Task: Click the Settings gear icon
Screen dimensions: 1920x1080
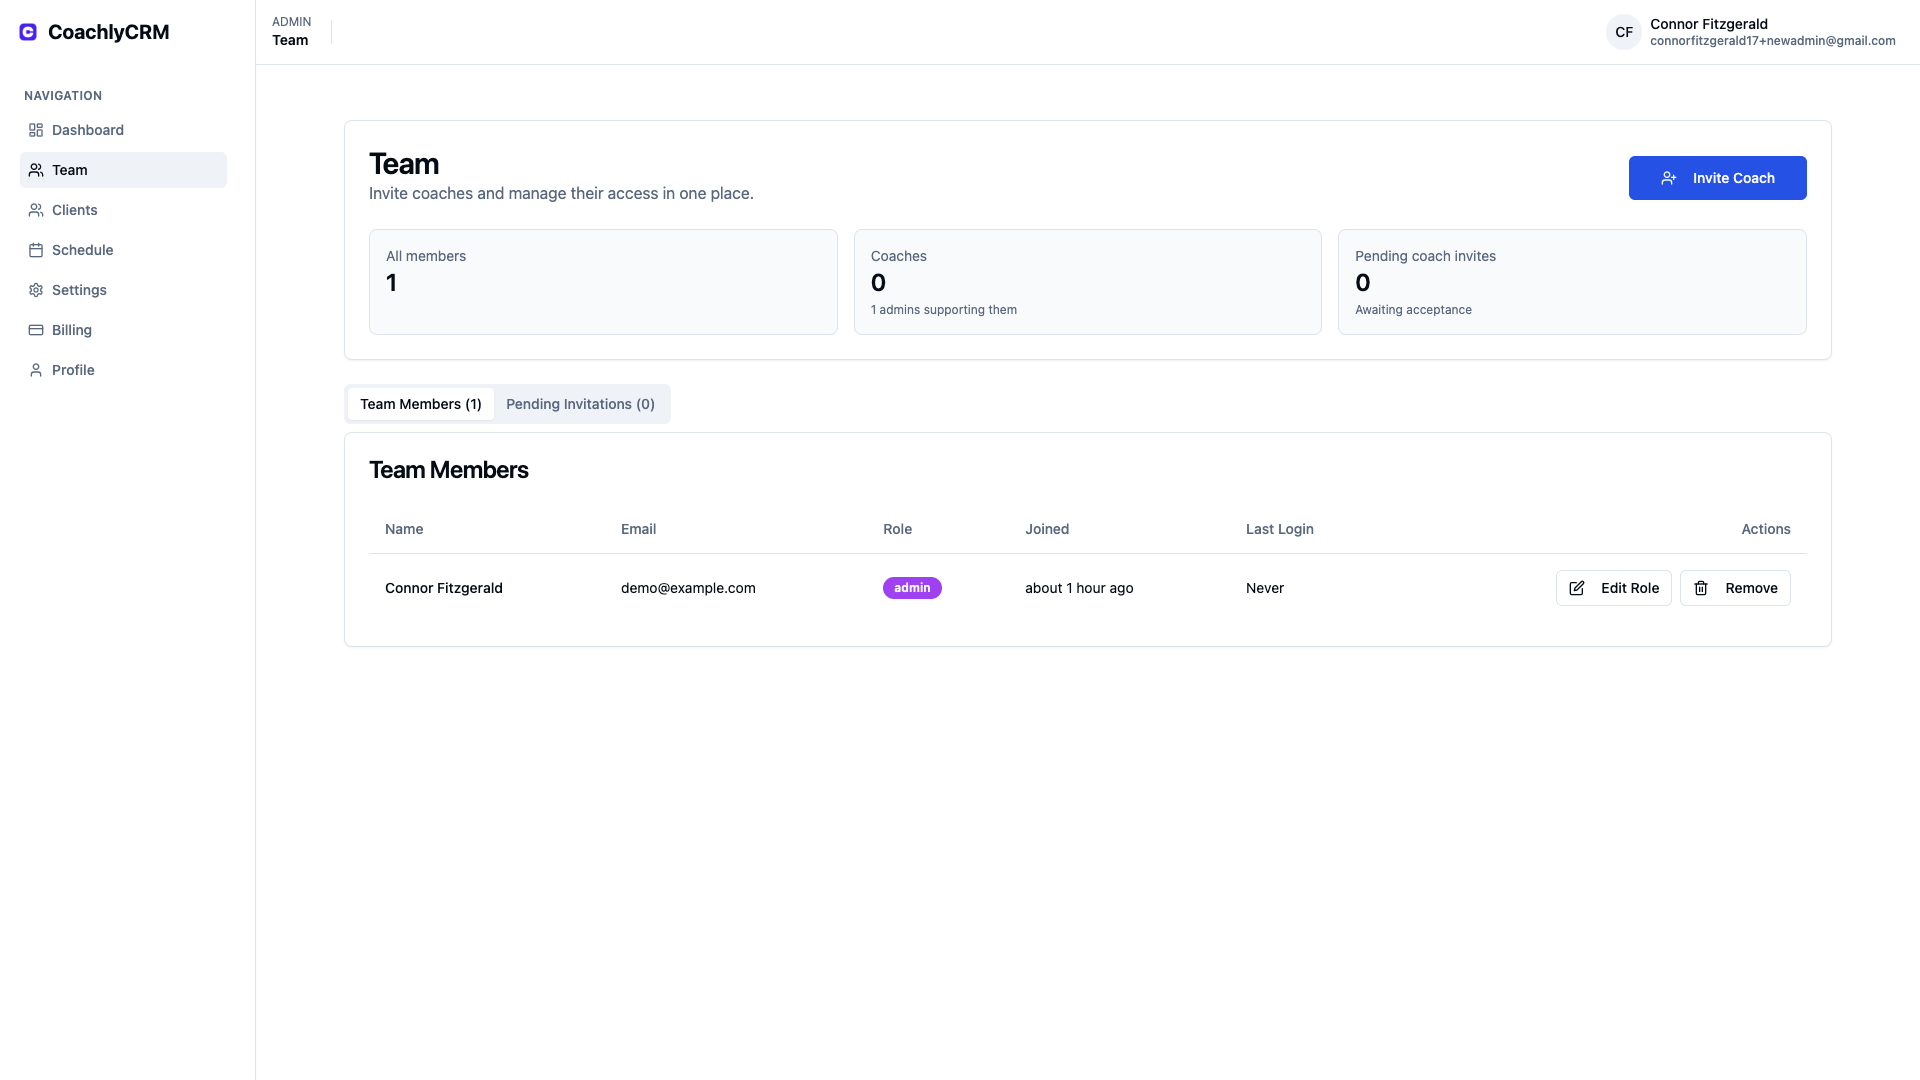Action: [x=35, y=290]
